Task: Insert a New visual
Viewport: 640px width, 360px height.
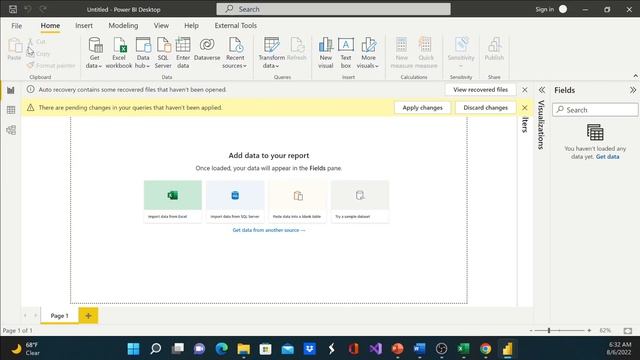Action: pos(326,53)
